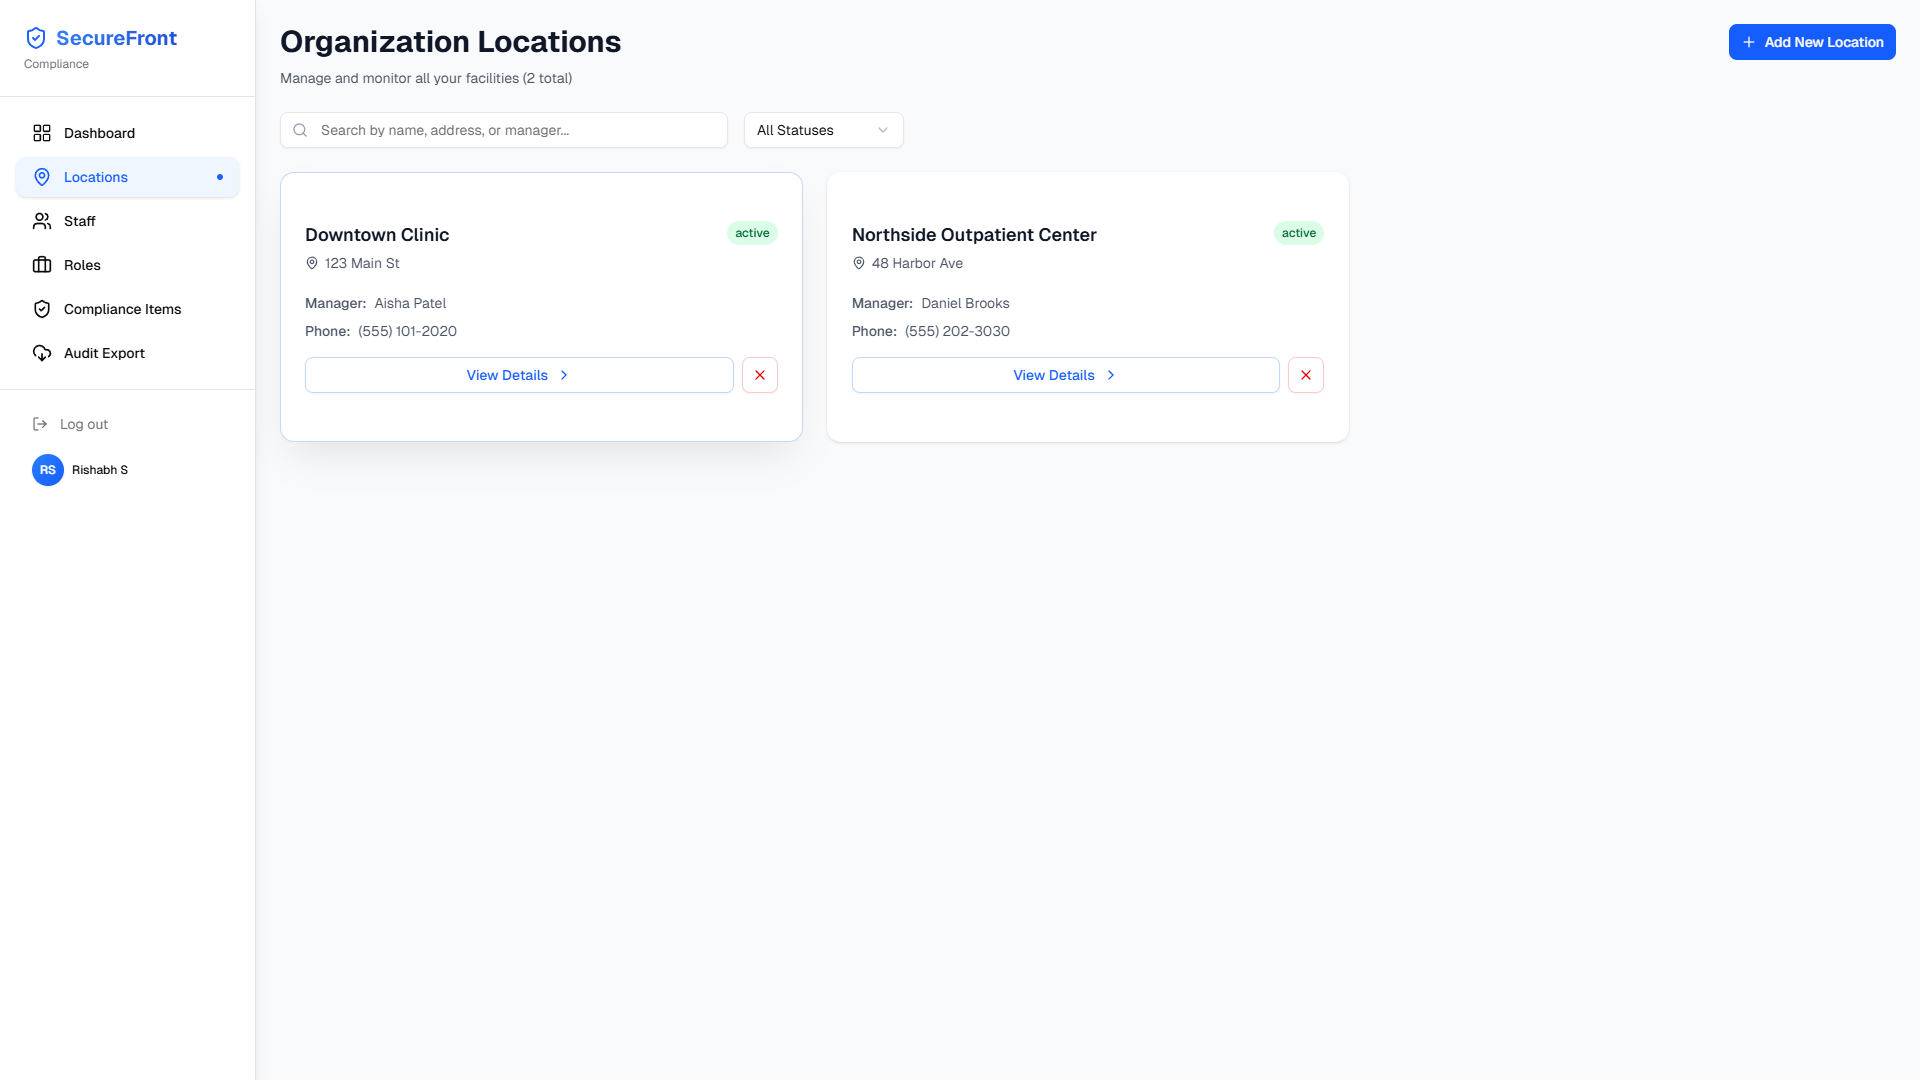View Details for Downtown Clinic
1920x1080 pixels.
coord(519,375)
